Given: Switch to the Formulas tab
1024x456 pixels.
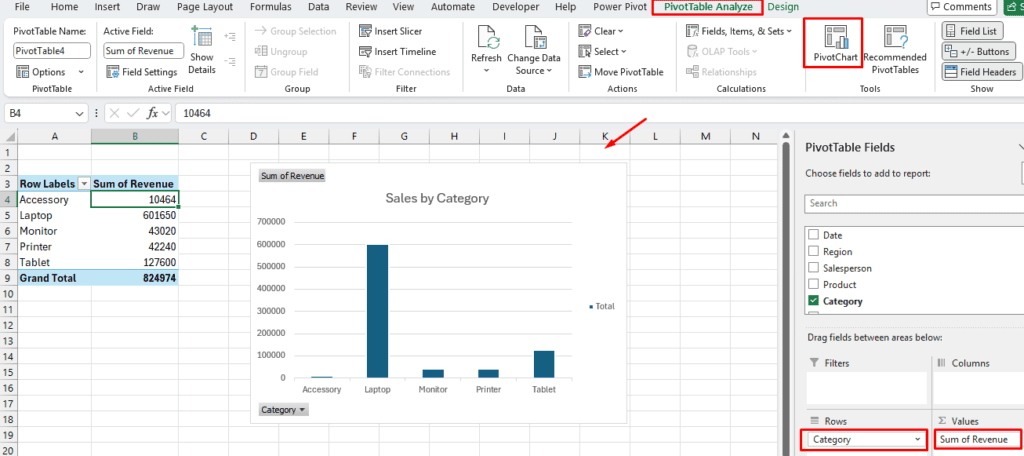Looking at the screenshot, I should coord(270,7).
